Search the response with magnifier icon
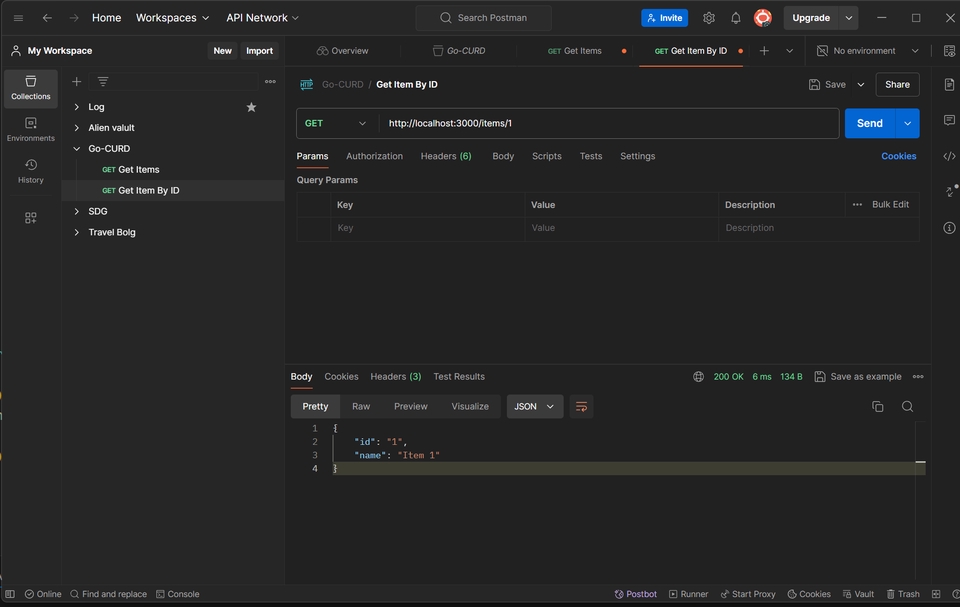This screenshot has height=607, width=960. [907, 406]
